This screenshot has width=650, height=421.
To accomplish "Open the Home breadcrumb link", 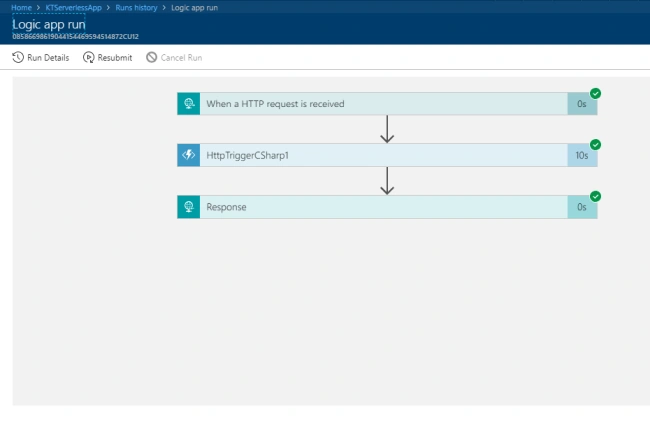I will point(22,7).
